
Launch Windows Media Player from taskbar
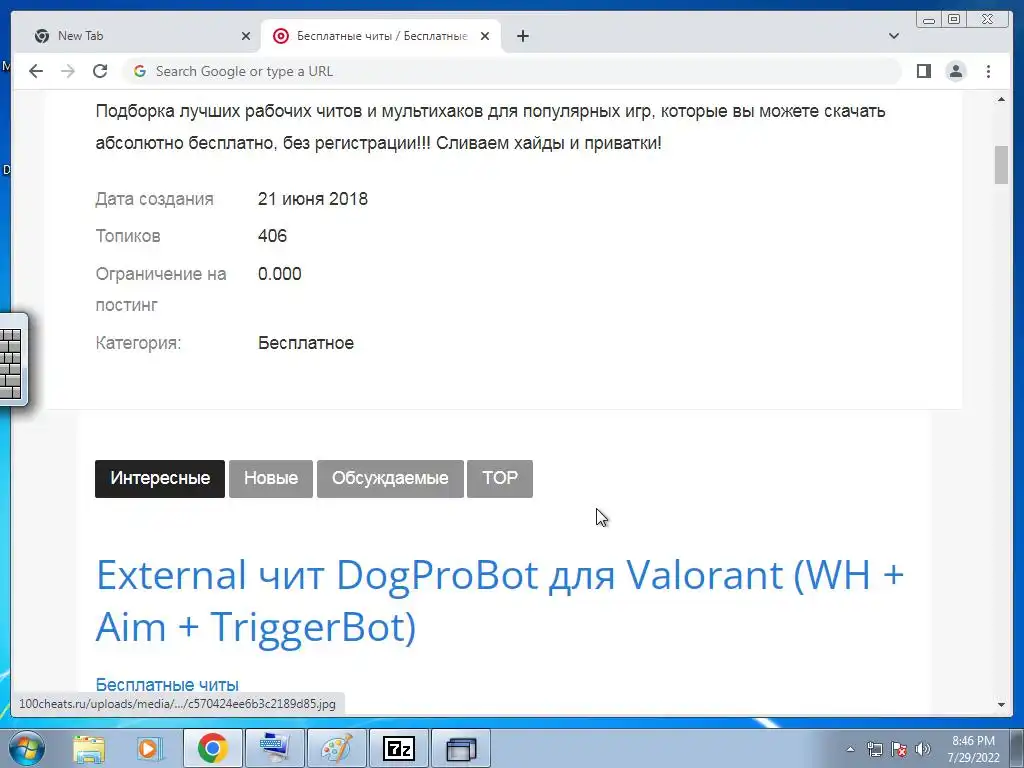(x=150, y=748)
